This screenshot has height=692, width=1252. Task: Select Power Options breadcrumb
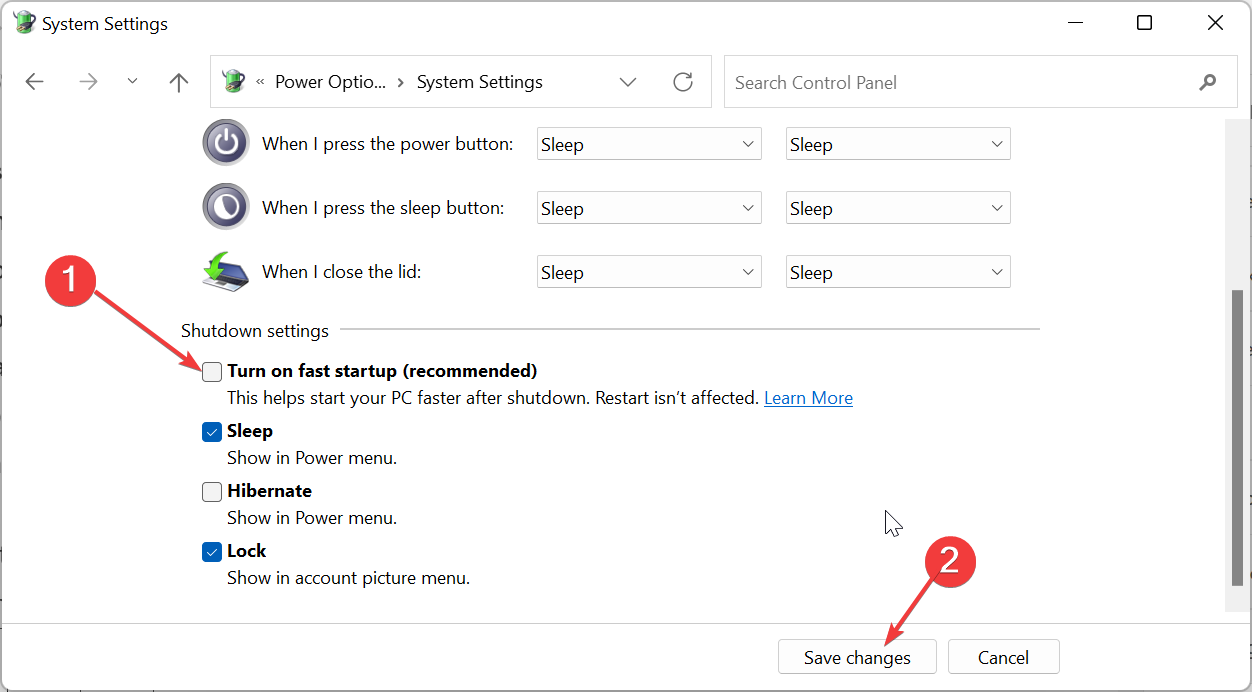coord(330,82)
